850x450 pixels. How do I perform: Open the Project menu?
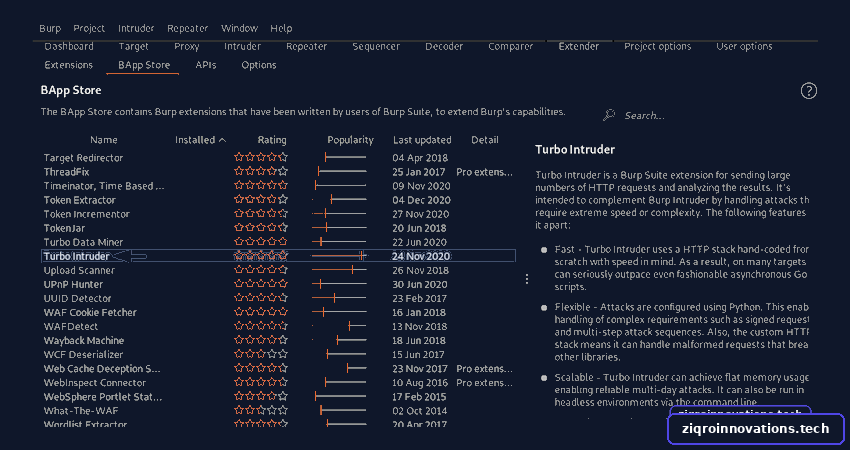(89, 28)
